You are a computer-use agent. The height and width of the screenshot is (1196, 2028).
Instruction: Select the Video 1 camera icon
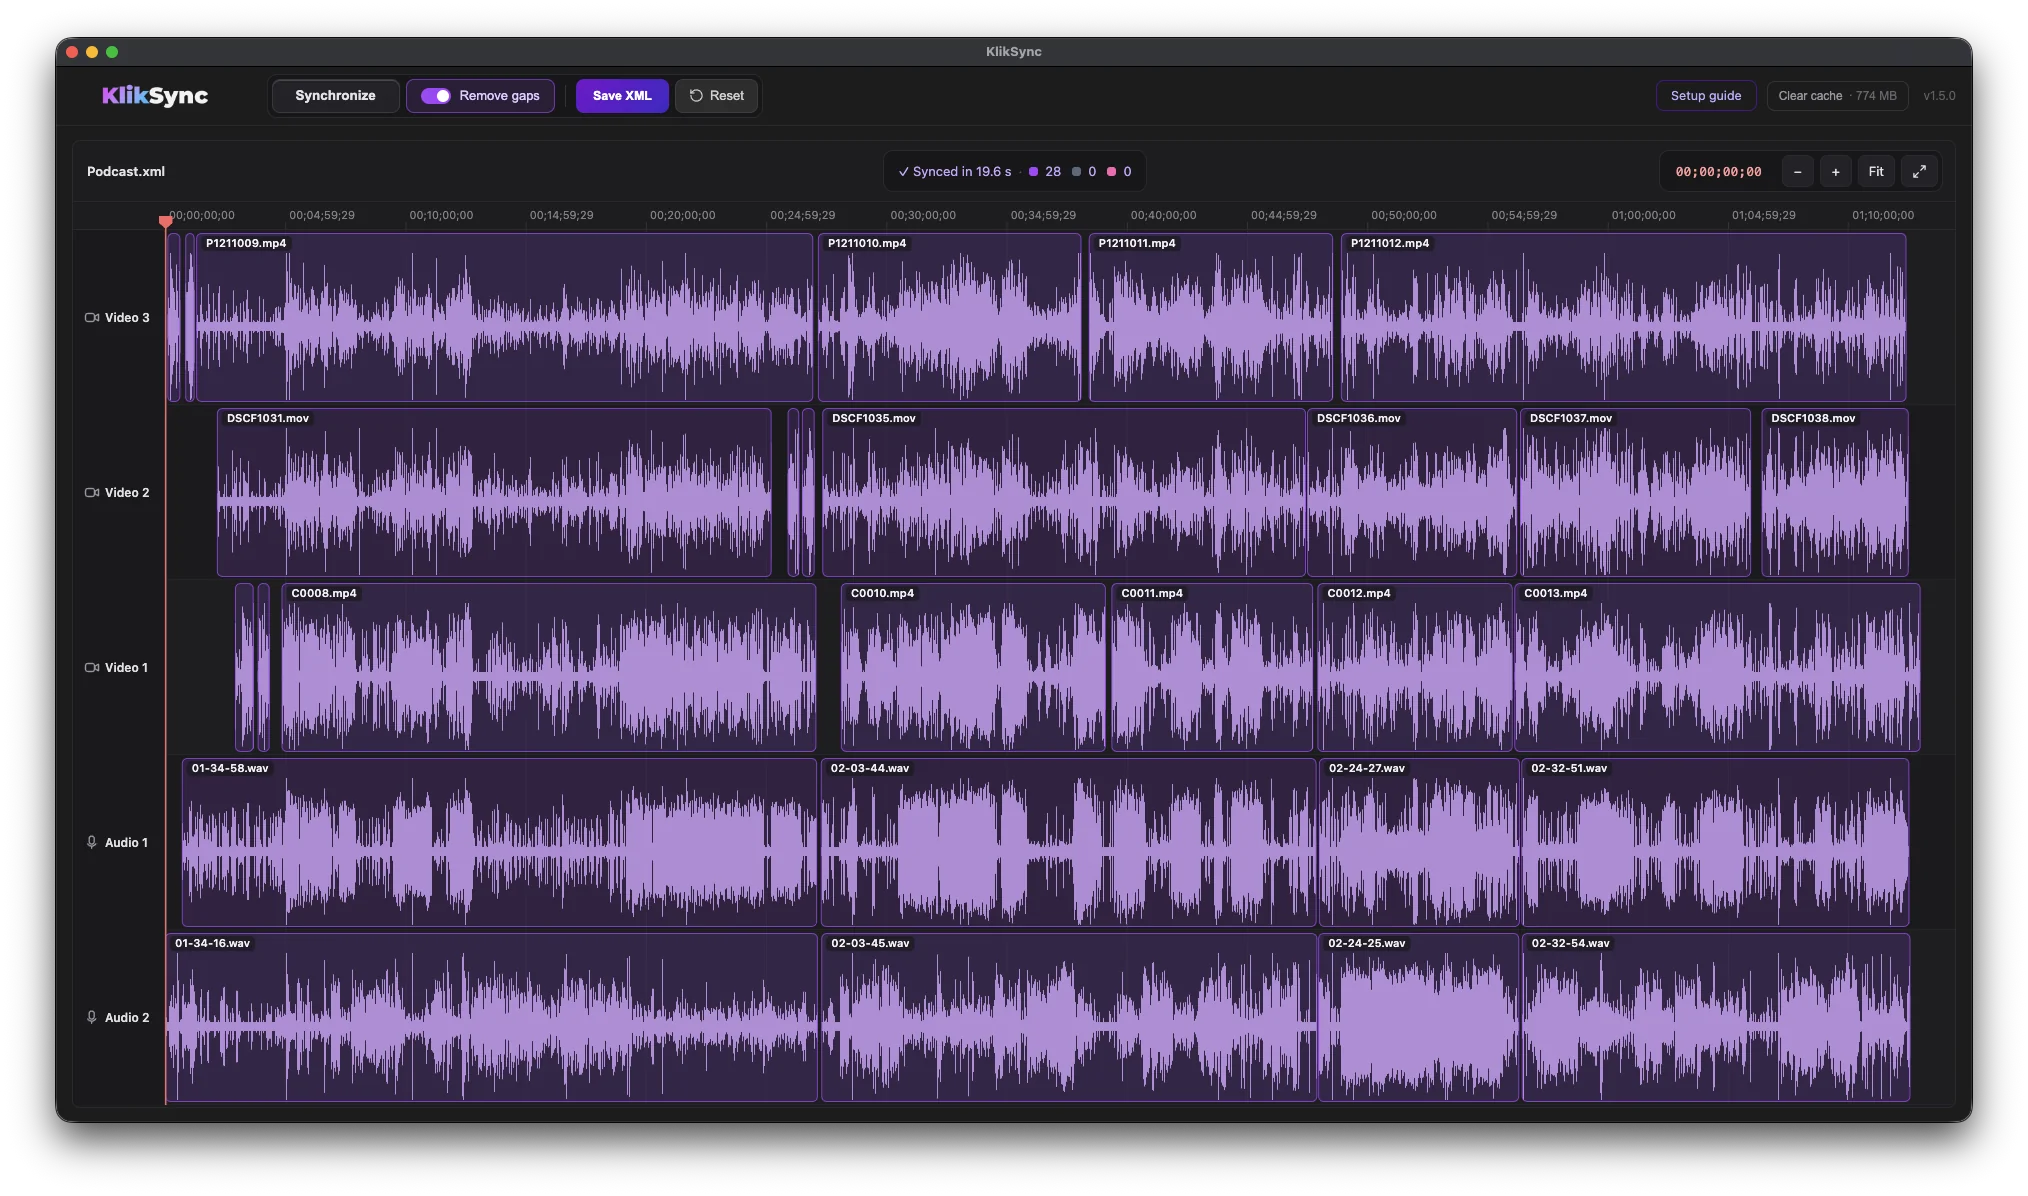coord(92,668)
